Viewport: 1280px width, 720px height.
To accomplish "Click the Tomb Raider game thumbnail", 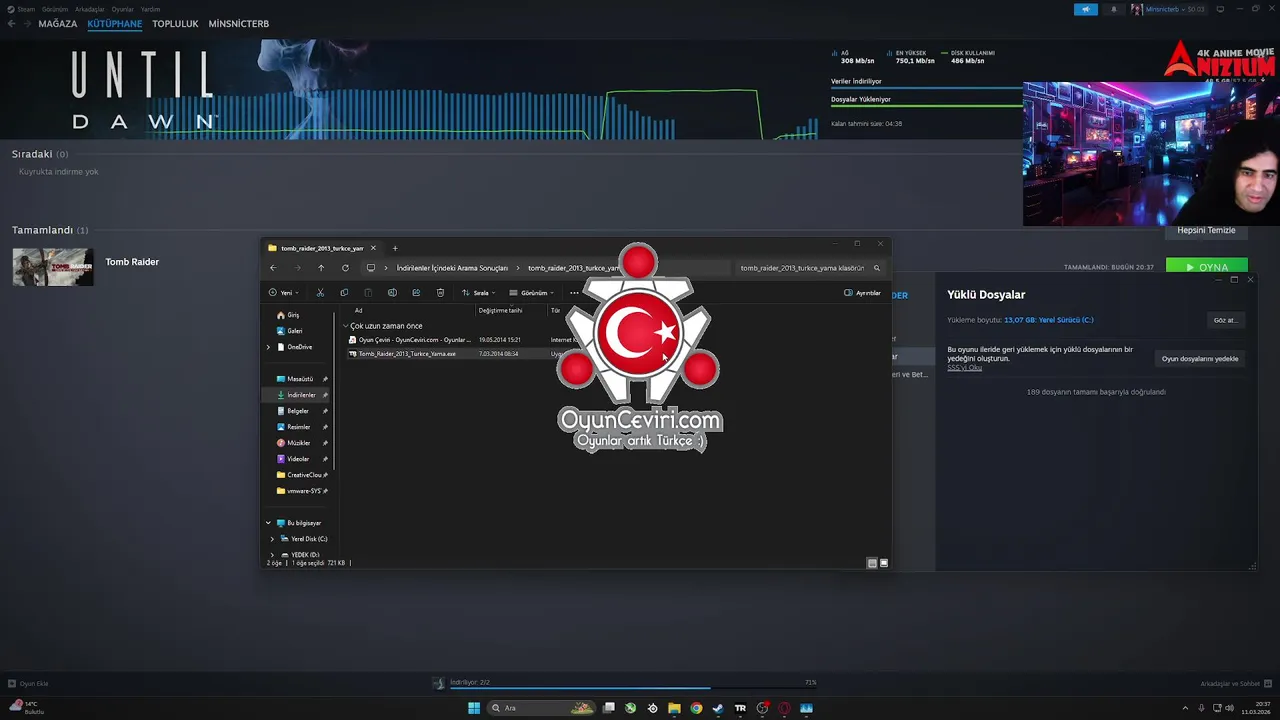I will [53, 267].
